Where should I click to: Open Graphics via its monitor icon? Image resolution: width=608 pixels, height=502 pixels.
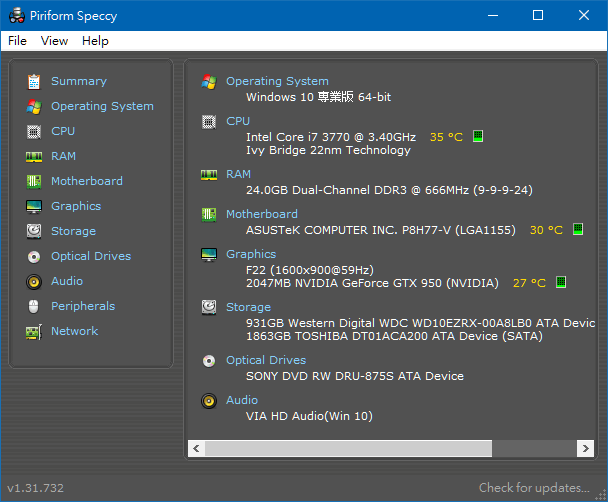coord(34,206)
